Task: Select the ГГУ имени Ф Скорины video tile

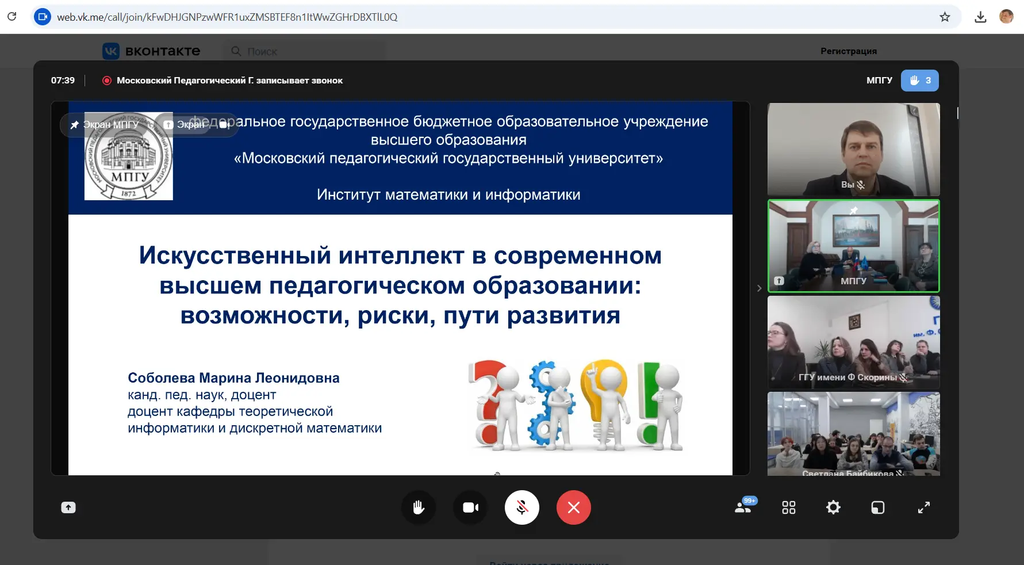Action: (853, 340)
